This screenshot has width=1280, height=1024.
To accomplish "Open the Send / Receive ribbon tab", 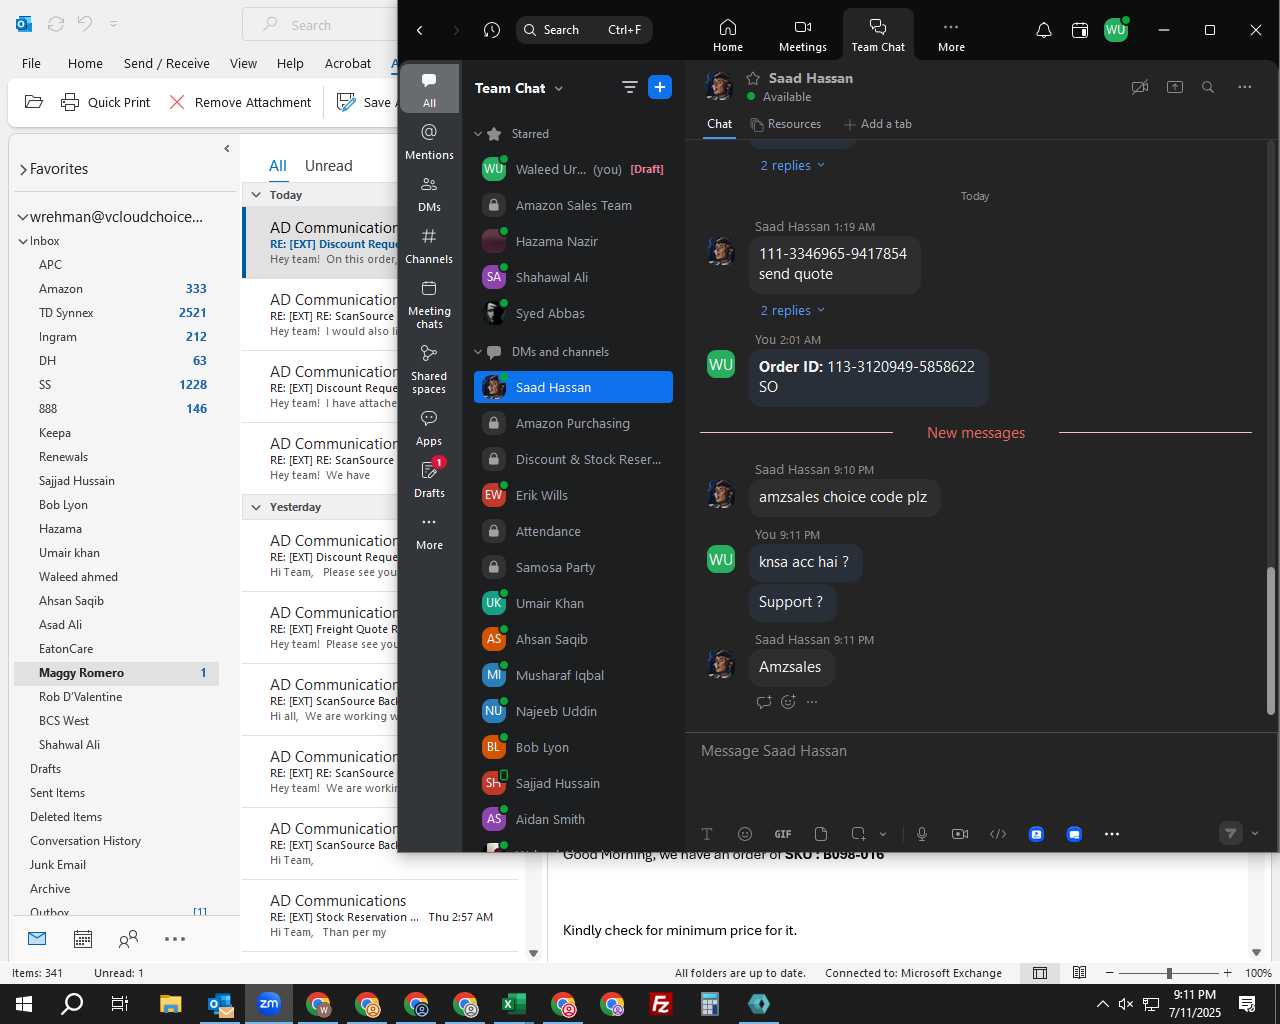I will click(166, 63).
